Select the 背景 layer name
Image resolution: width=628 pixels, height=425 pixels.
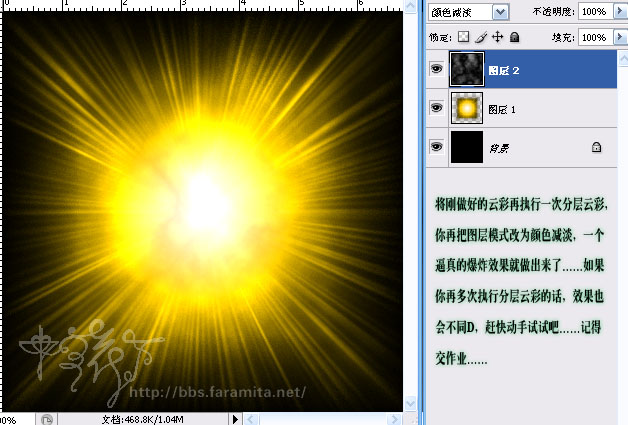(499, 149)
